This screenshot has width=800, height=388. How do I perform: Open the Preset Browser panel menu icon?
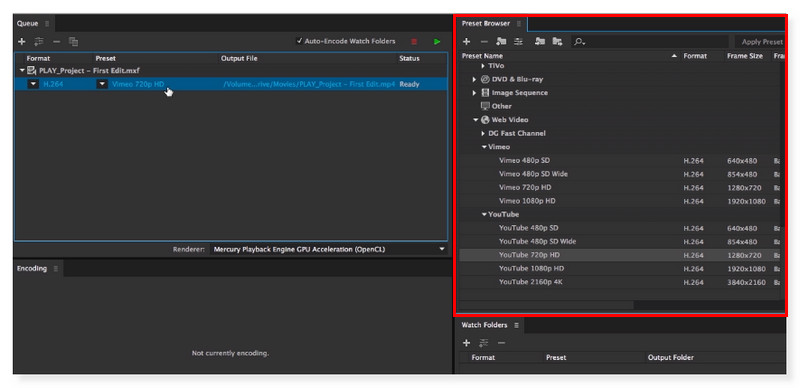(519, 23)
